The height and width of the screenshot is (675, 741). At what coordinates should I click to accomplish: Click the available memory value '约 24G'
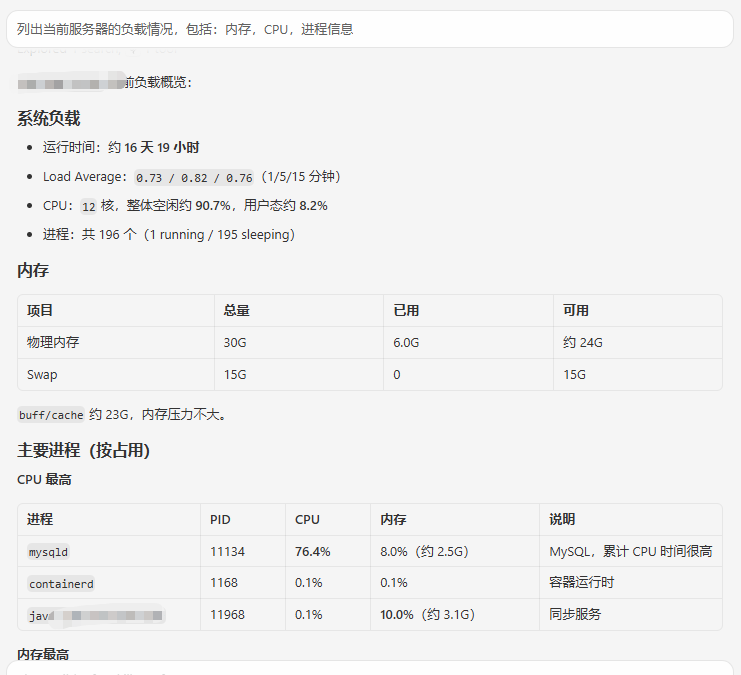(x=583, y=342)
